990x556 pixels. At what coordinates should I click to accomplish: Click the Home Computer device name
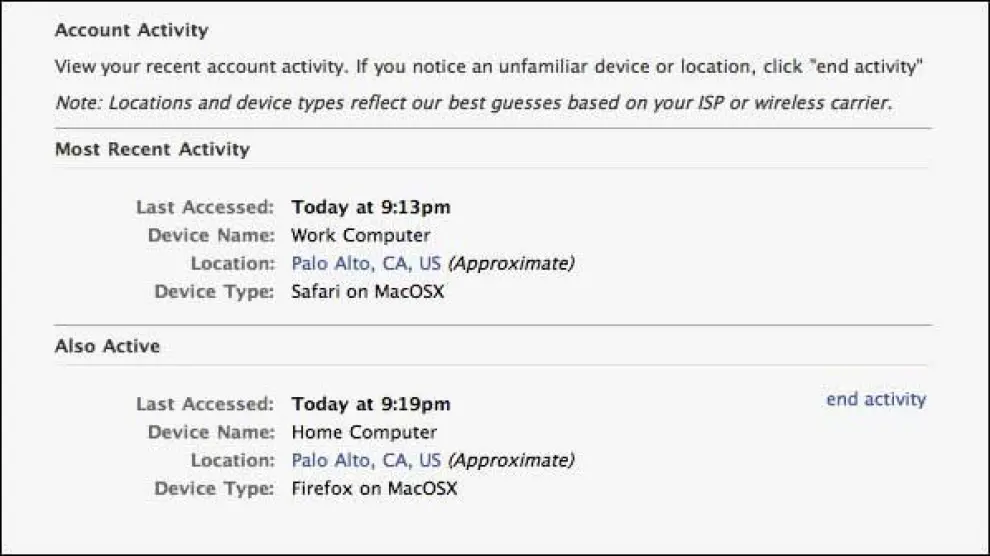(x=364, y=433)
